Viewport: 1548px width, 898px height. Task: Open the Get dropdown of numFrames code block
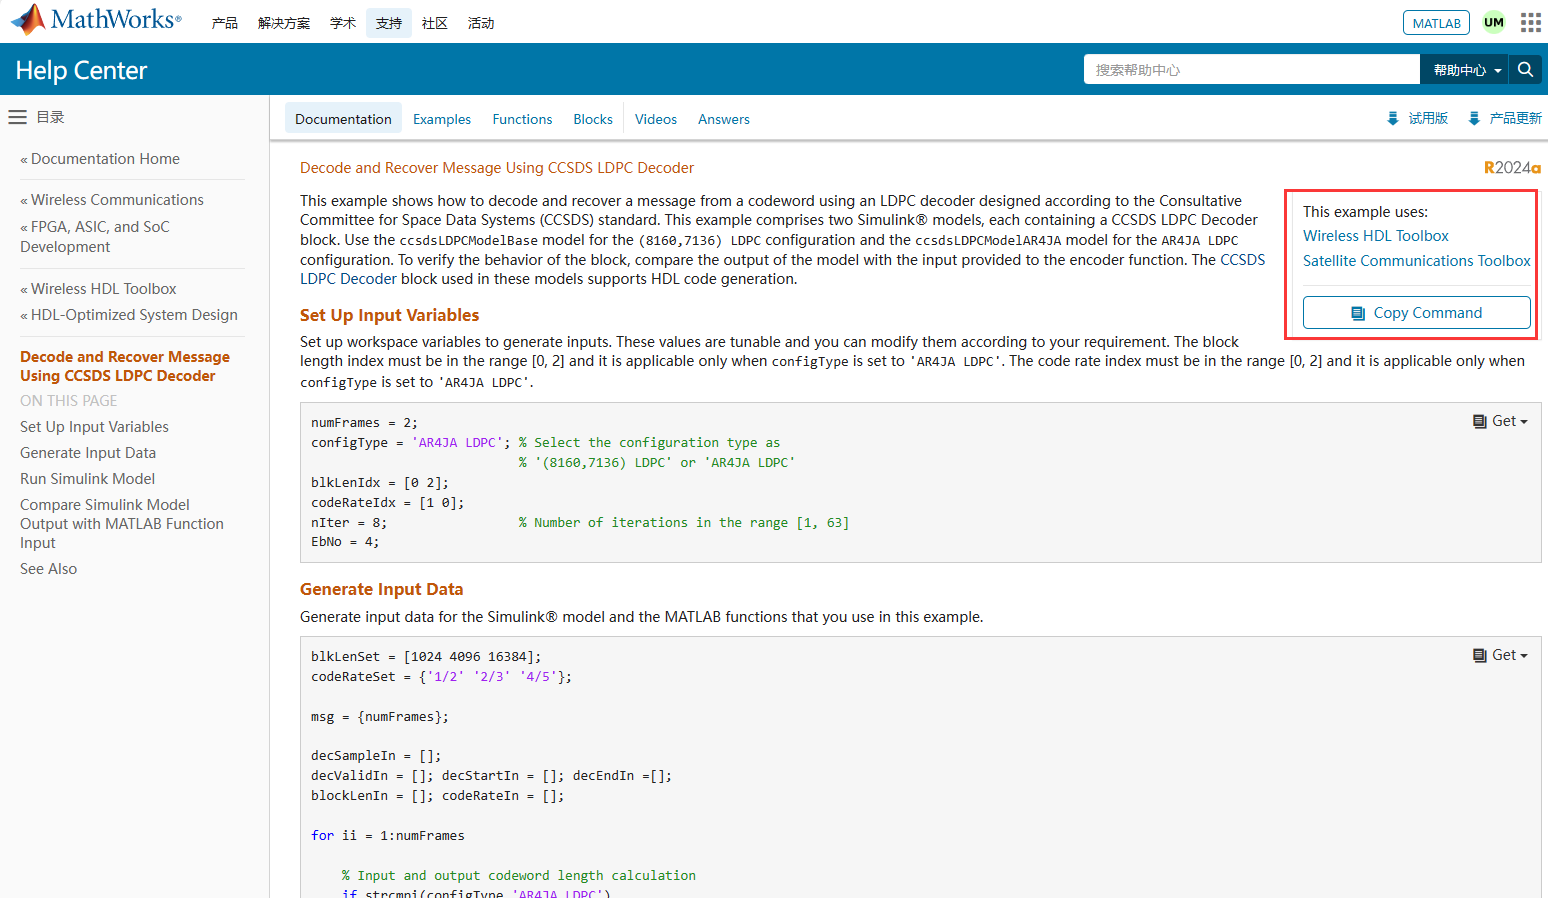(1500, 421)
